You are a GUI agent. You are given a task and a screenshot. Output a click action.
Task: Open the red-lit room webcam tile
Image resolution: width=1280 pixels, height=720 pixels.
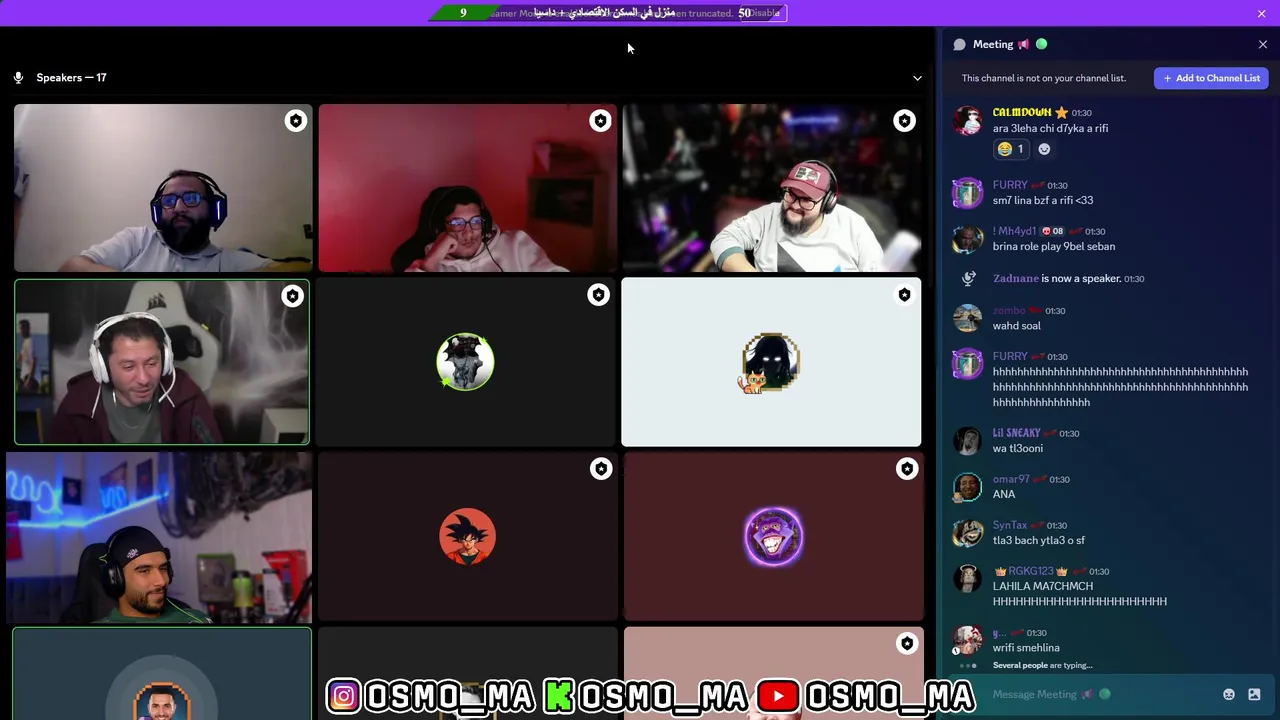coord(468,188)
